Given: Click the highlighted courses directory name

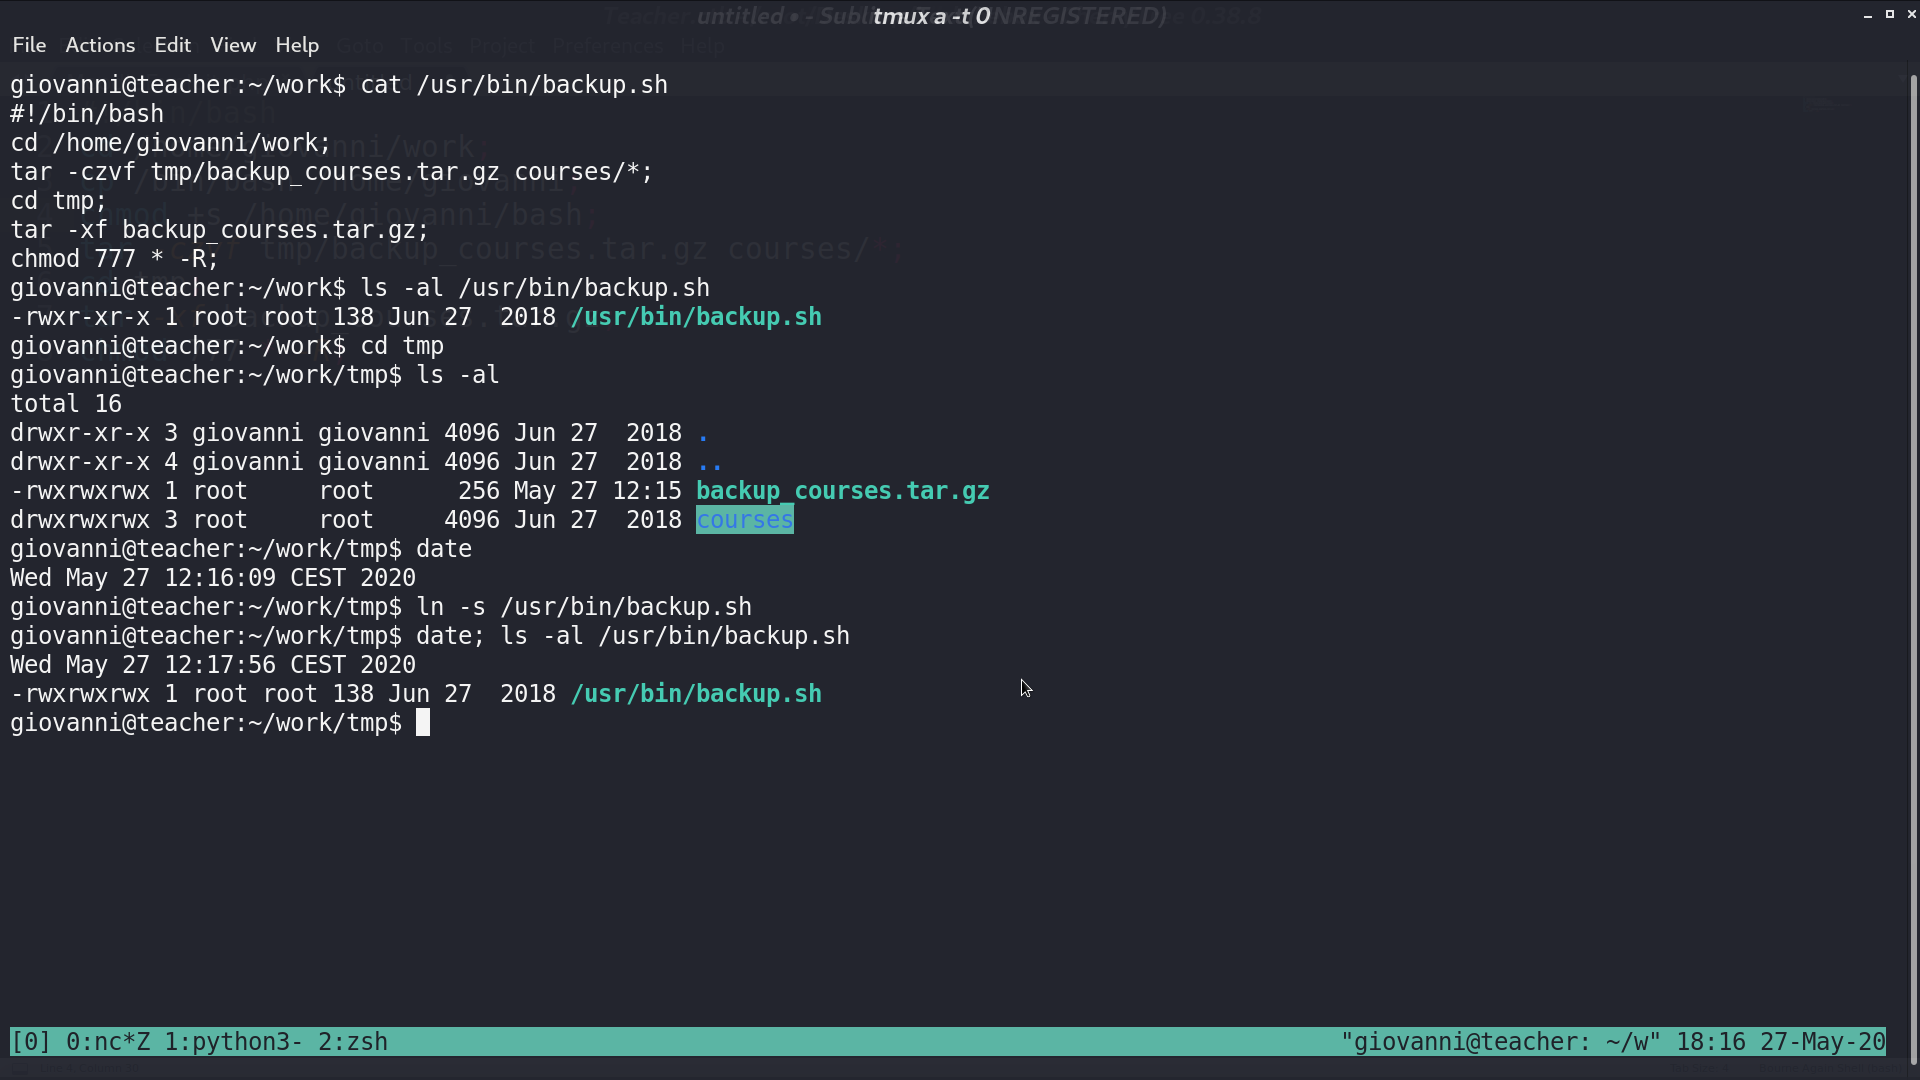Looking at the screenshot, I should 745,520.
